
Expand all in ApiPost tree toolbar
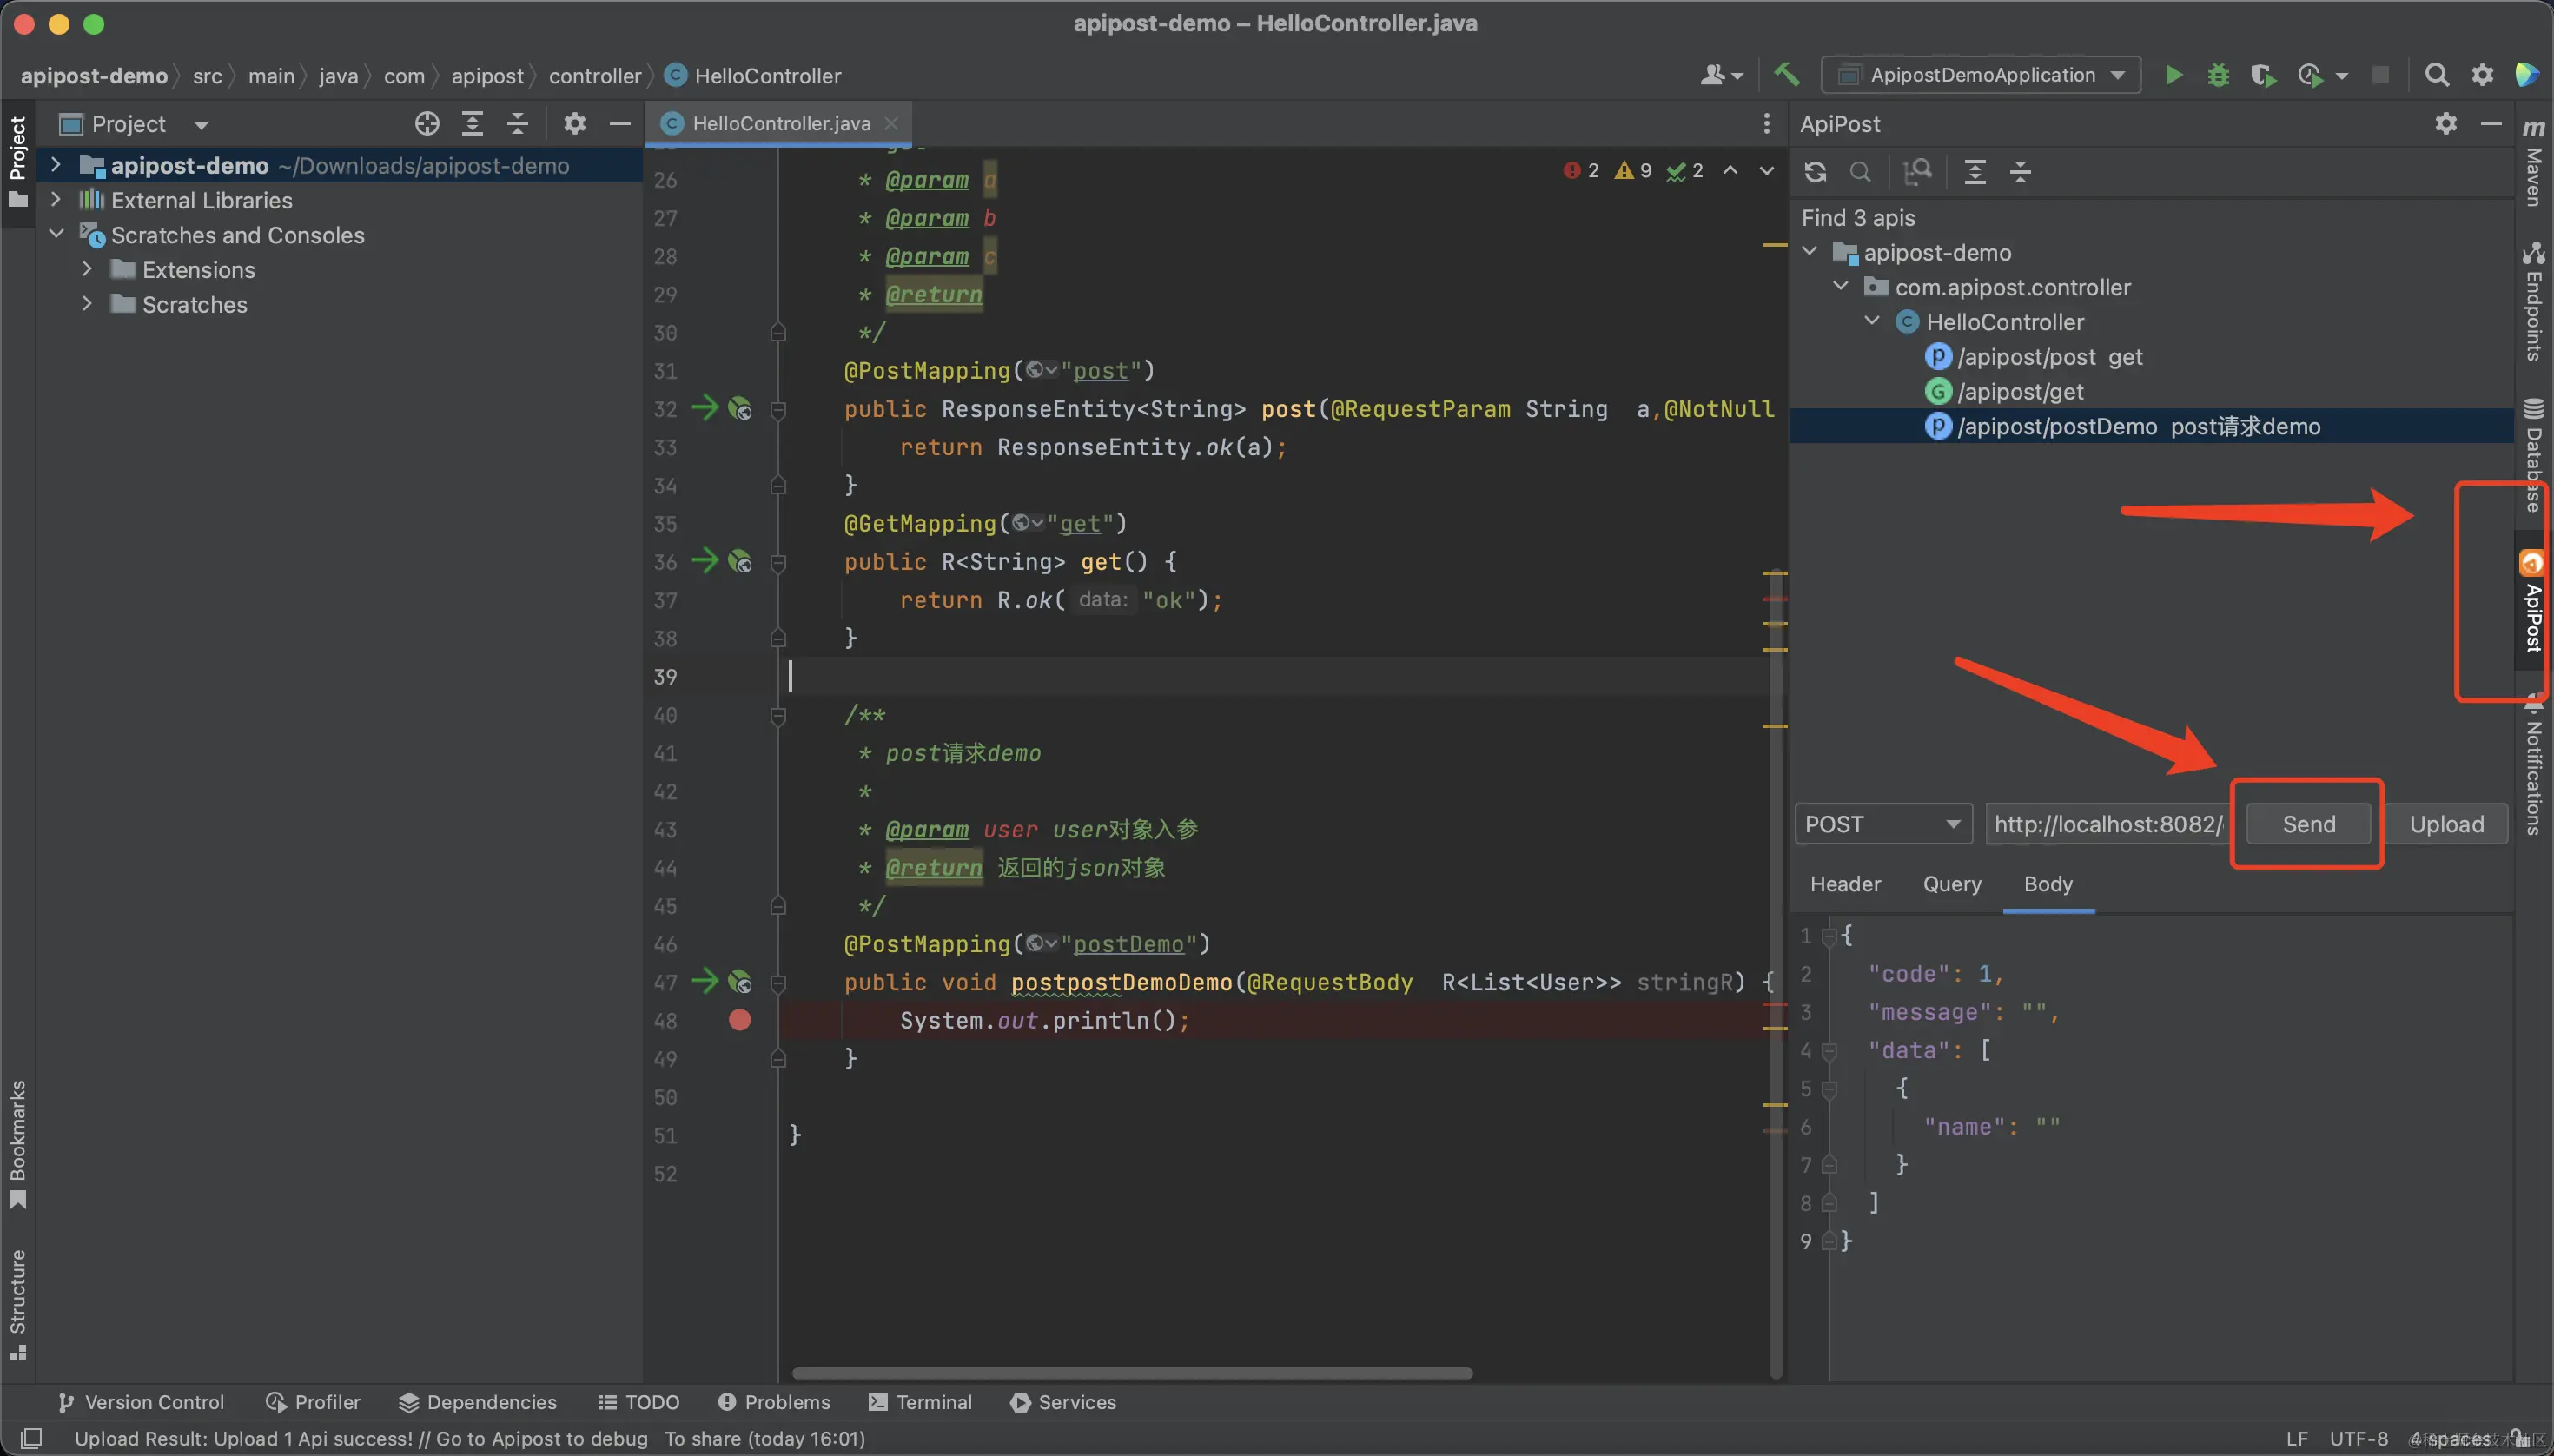1975,172
